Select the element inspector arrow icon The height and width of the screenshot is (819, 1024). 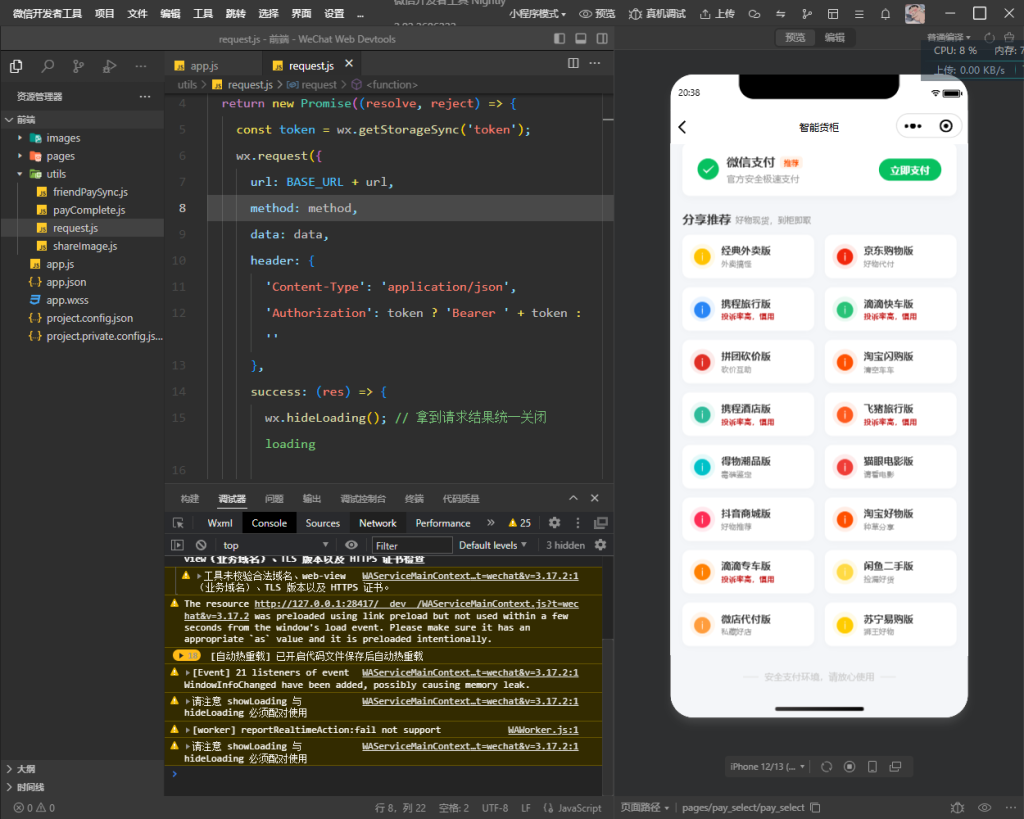(178, 523)
